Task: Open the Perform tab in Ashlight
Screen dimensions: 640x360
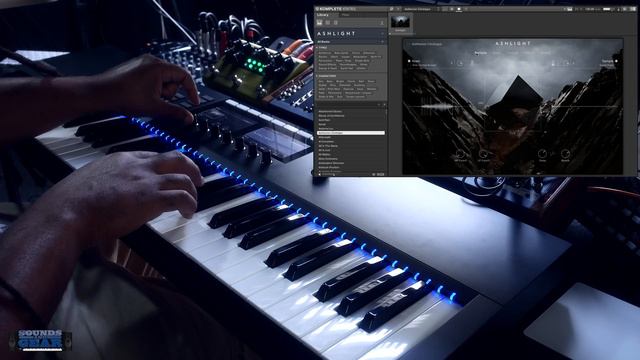Action: click(x=481, y=53)
